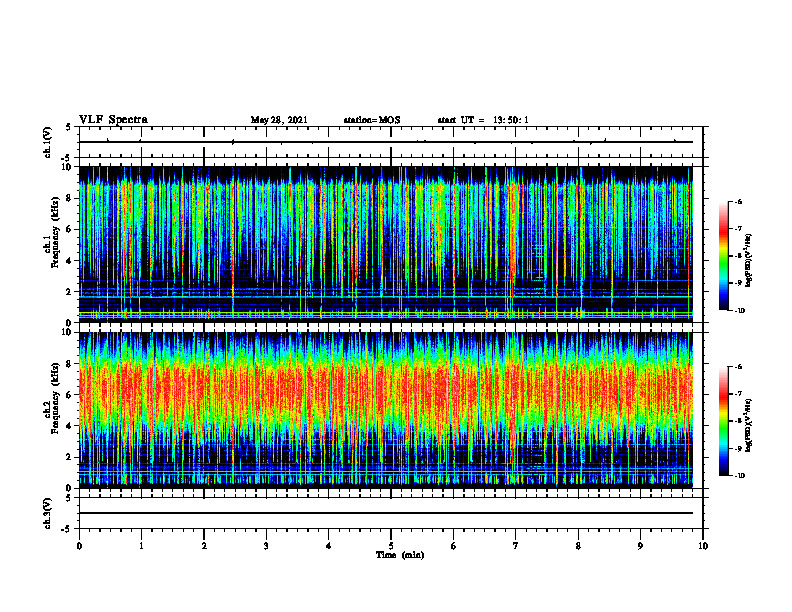Screen dimensions: 792x612
Task: Click the 8 kHz tick on ch.1 axis
Action: point(70,198)
